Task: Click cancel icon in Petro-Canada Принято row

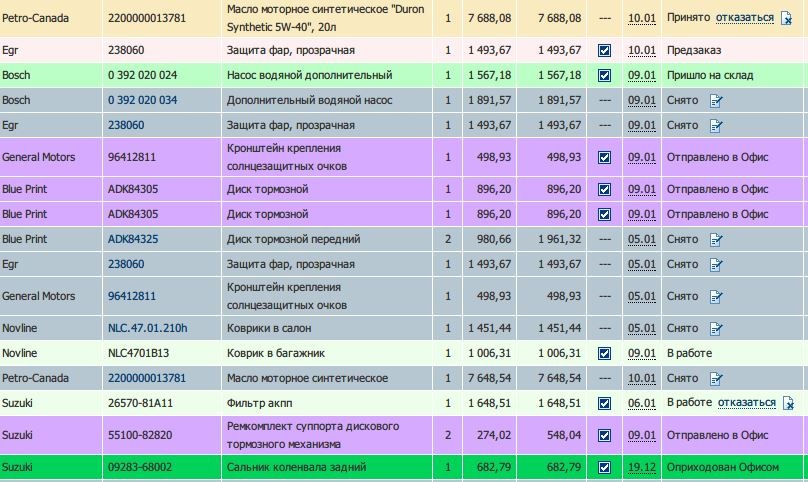Action: click(786, 19)
